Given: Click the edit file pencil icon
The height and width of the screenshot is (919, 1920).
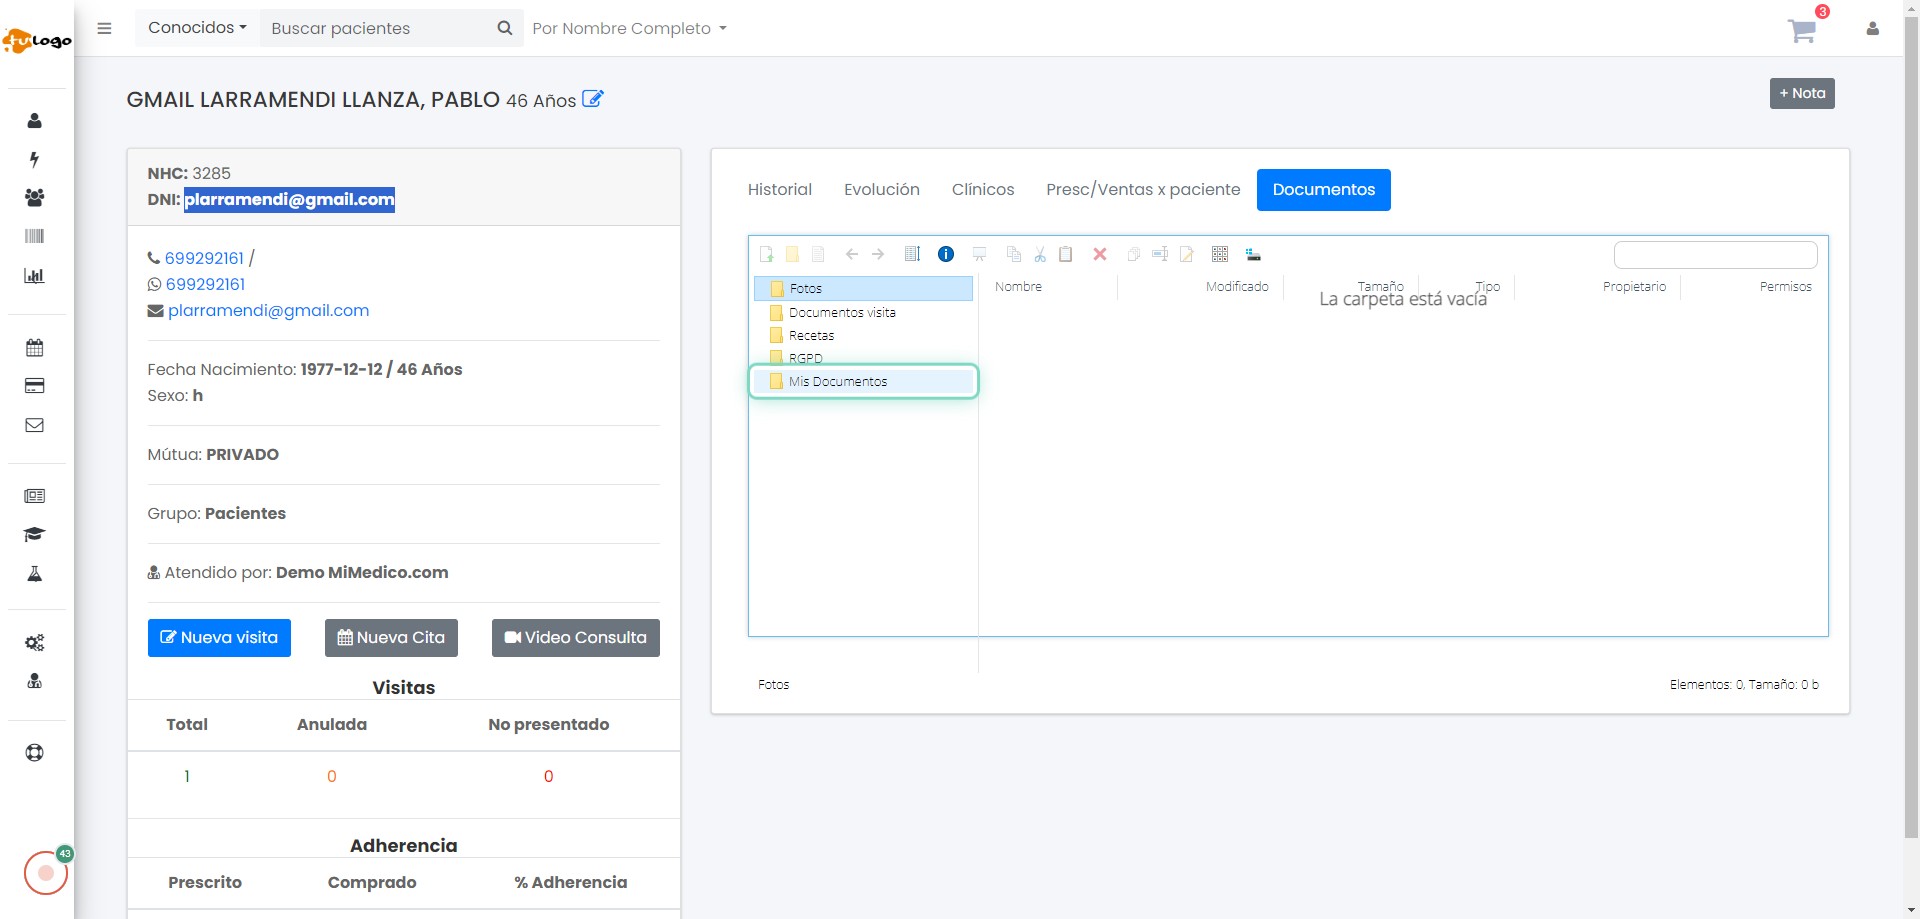Looking at the screenshot, I should click(1186, 254).
